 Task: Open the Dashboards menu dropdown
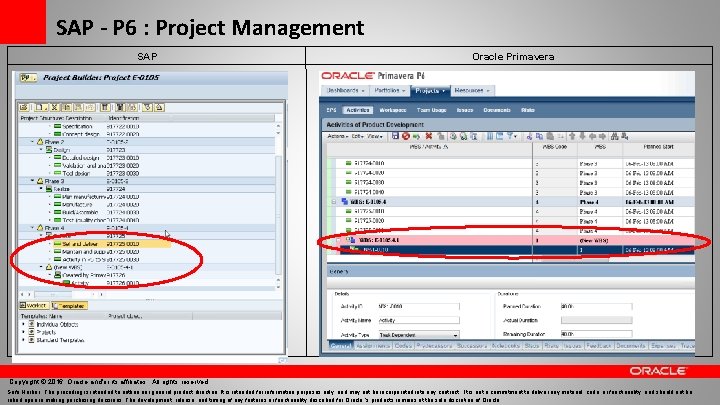click(345, 90)
